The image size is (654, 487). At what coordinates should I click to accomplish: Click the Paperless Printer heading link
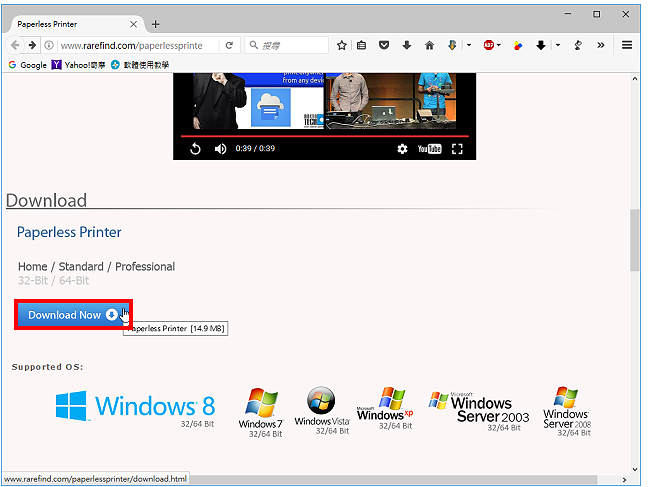click(x=69, y=232)
